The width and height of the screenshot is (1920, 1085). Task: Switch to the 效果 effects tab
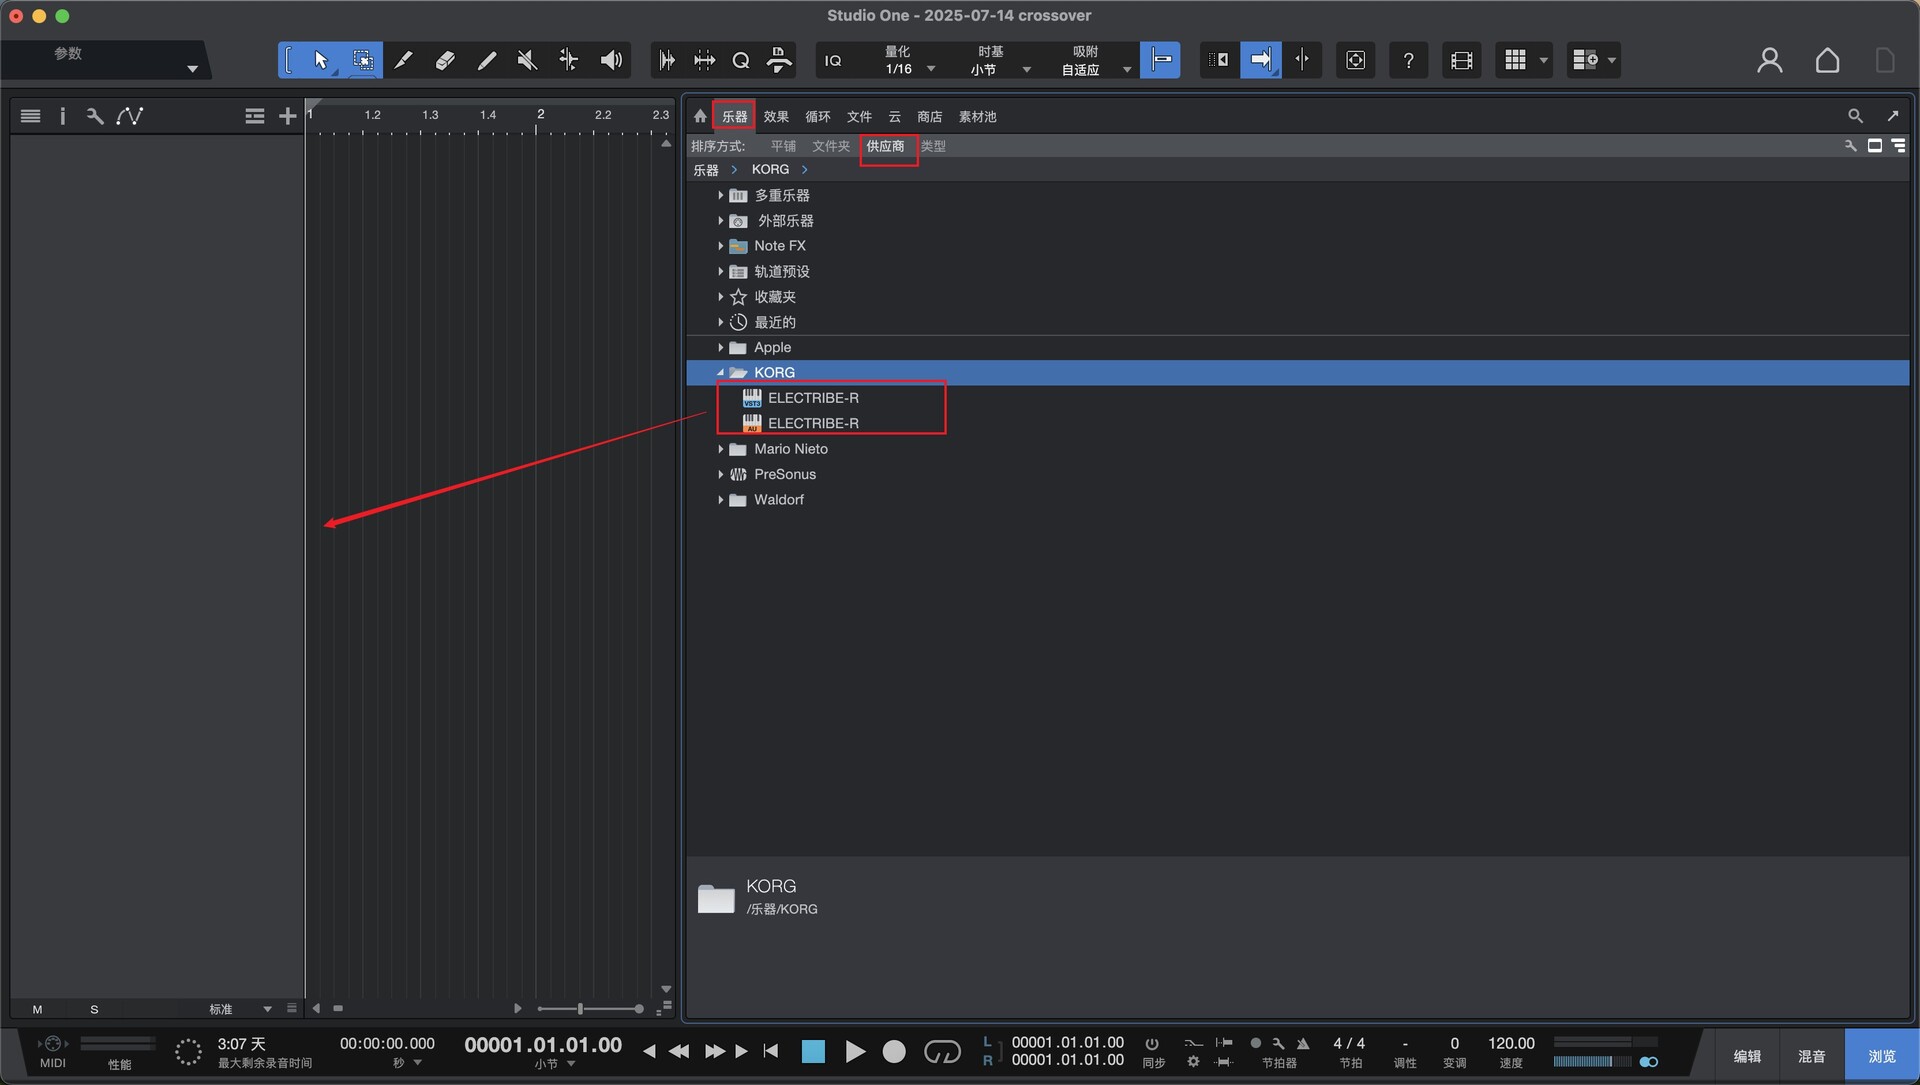[x=776, y=116]
